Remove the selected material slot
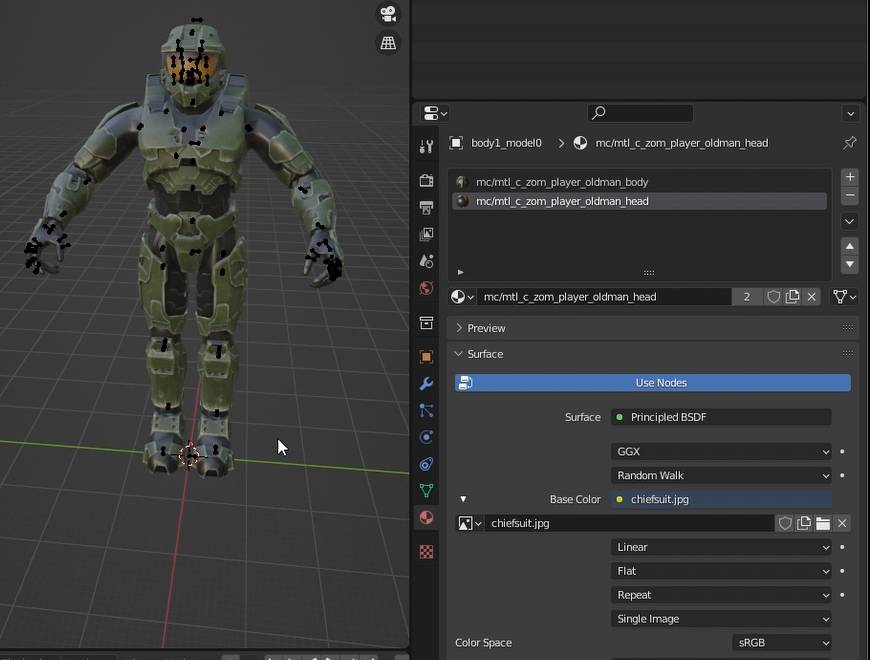 click(850, 196)
